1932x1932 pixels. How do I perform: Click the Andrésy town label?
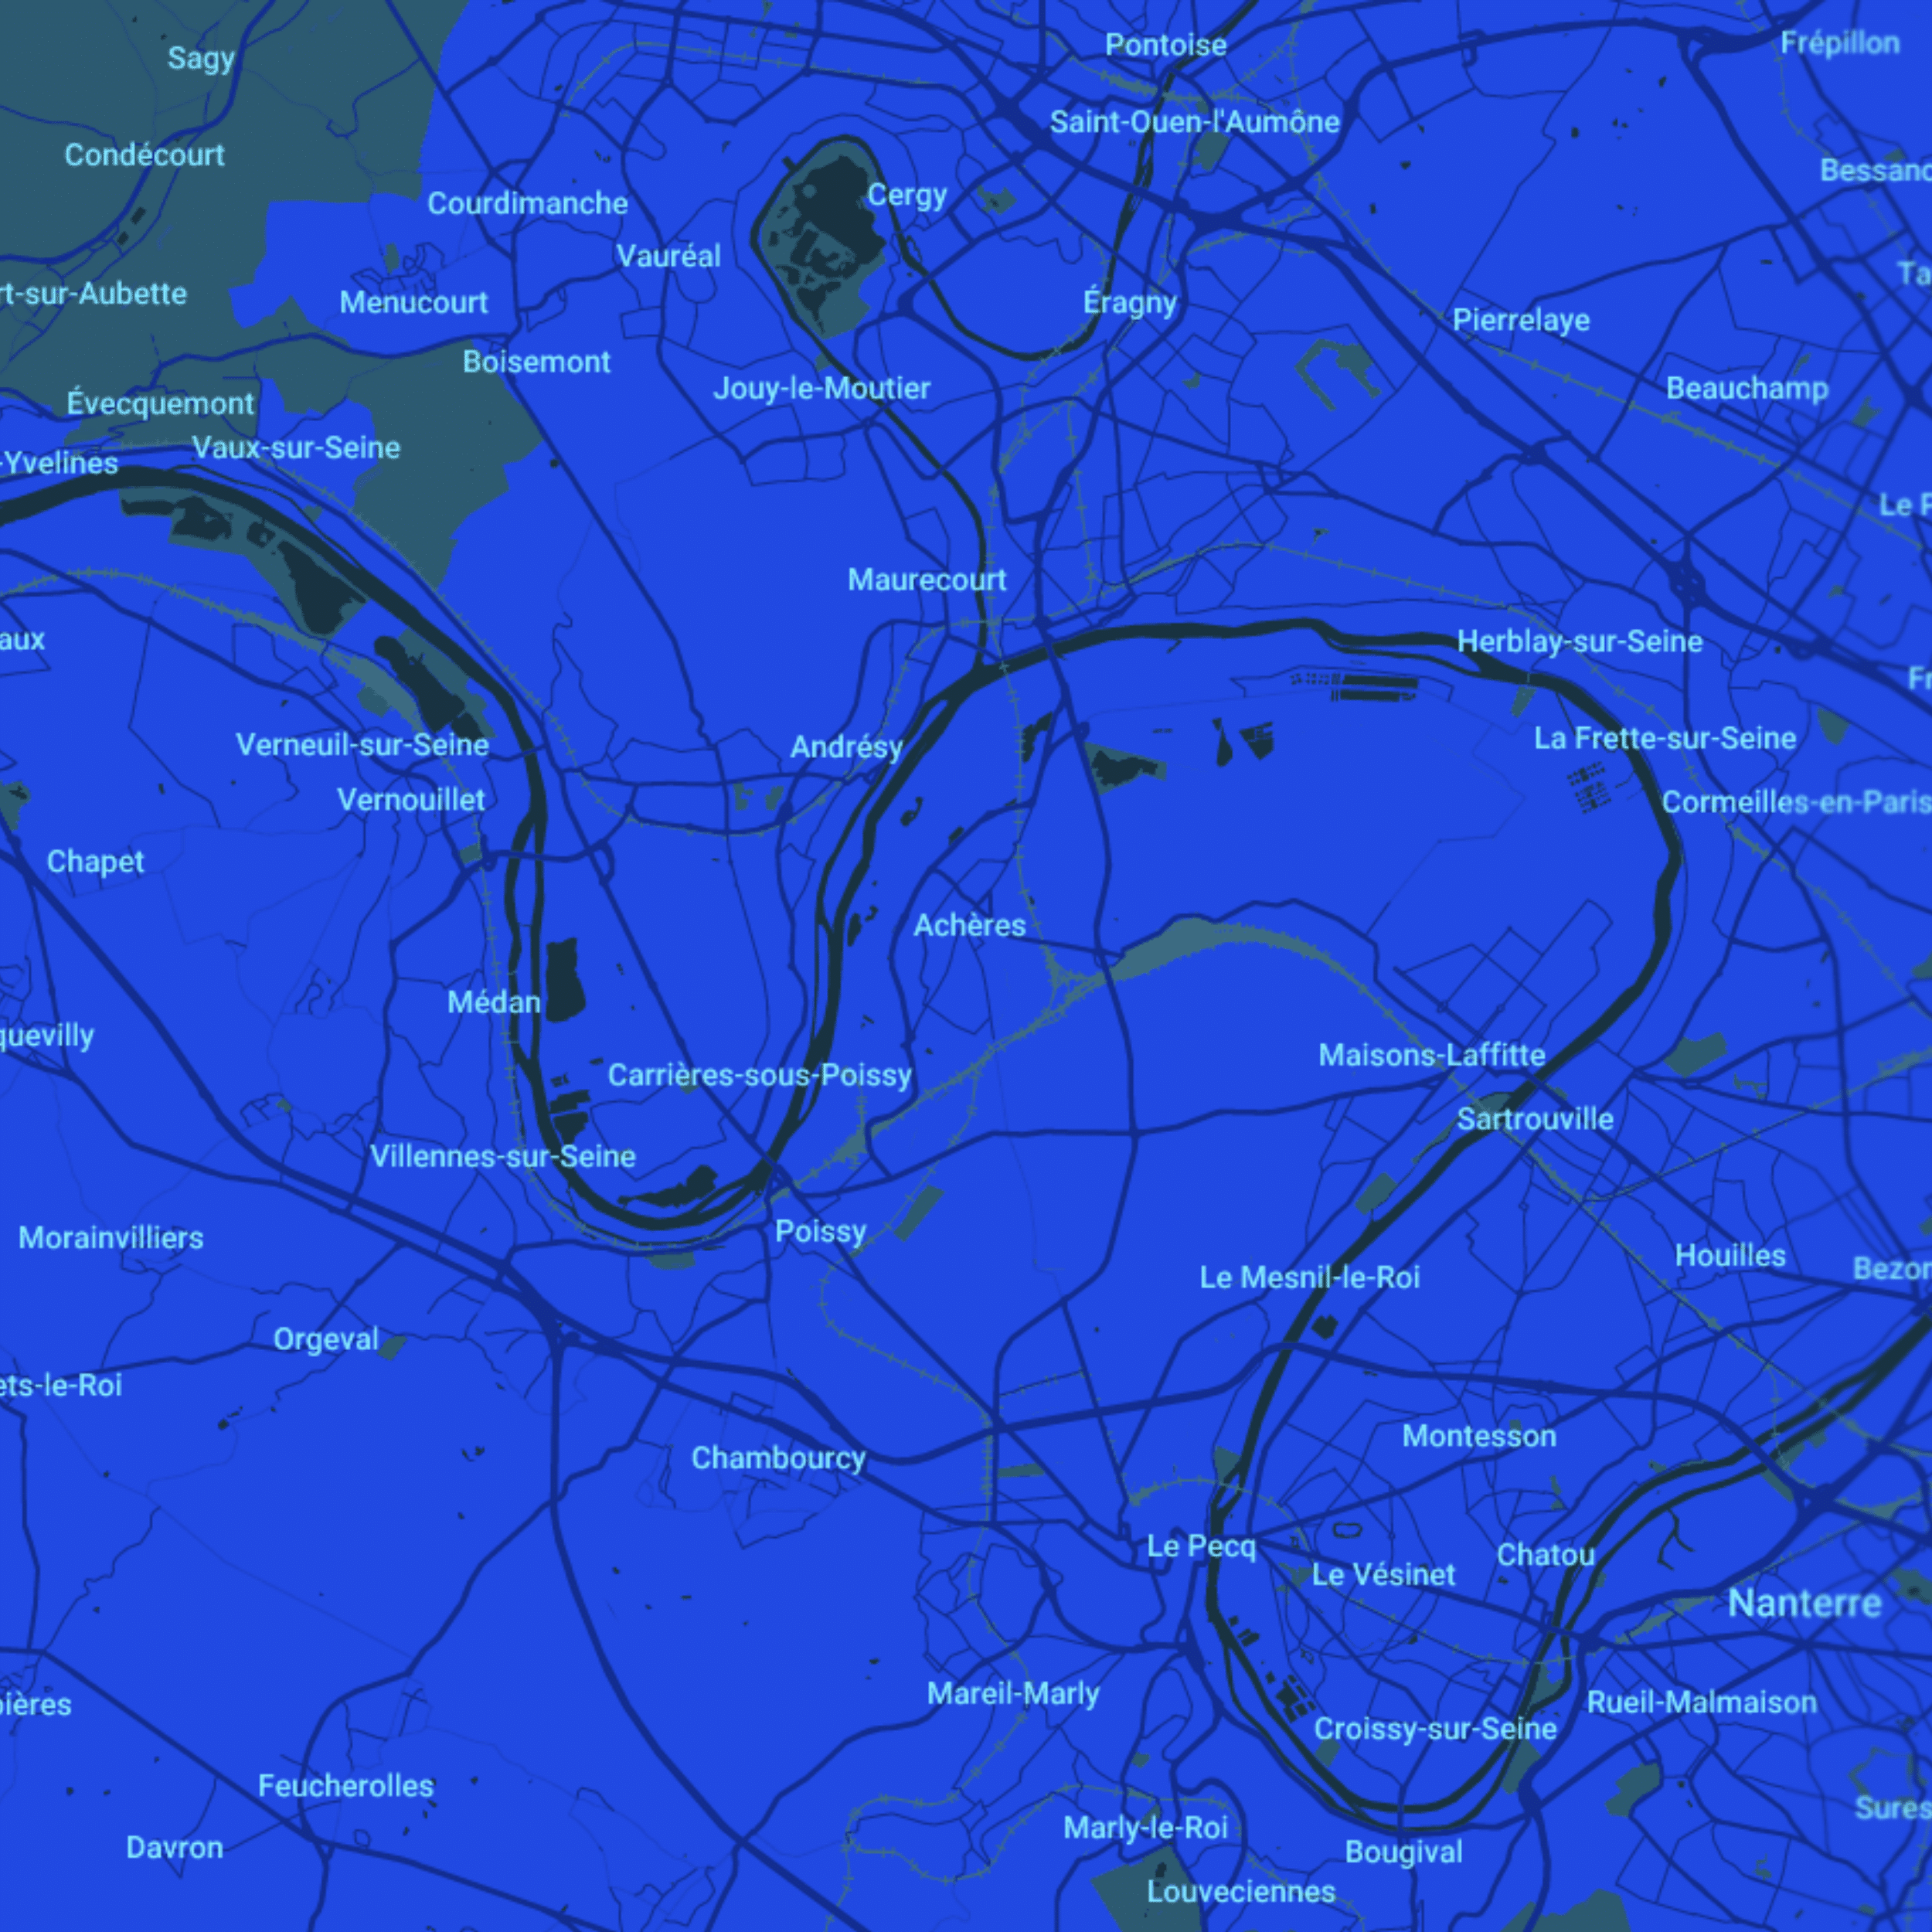[x=846, y=747]
